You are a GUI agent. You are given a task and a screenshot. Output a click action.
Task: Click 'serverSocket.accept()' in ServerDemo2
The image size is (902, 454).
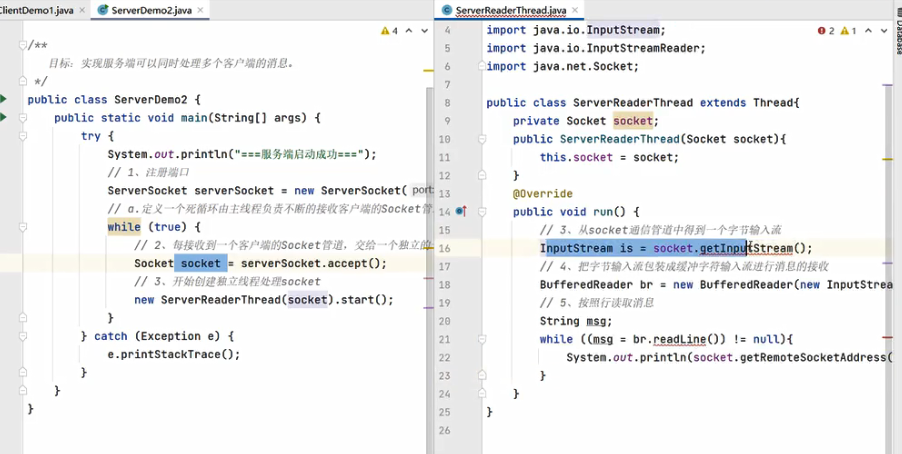tap(311, 263)
